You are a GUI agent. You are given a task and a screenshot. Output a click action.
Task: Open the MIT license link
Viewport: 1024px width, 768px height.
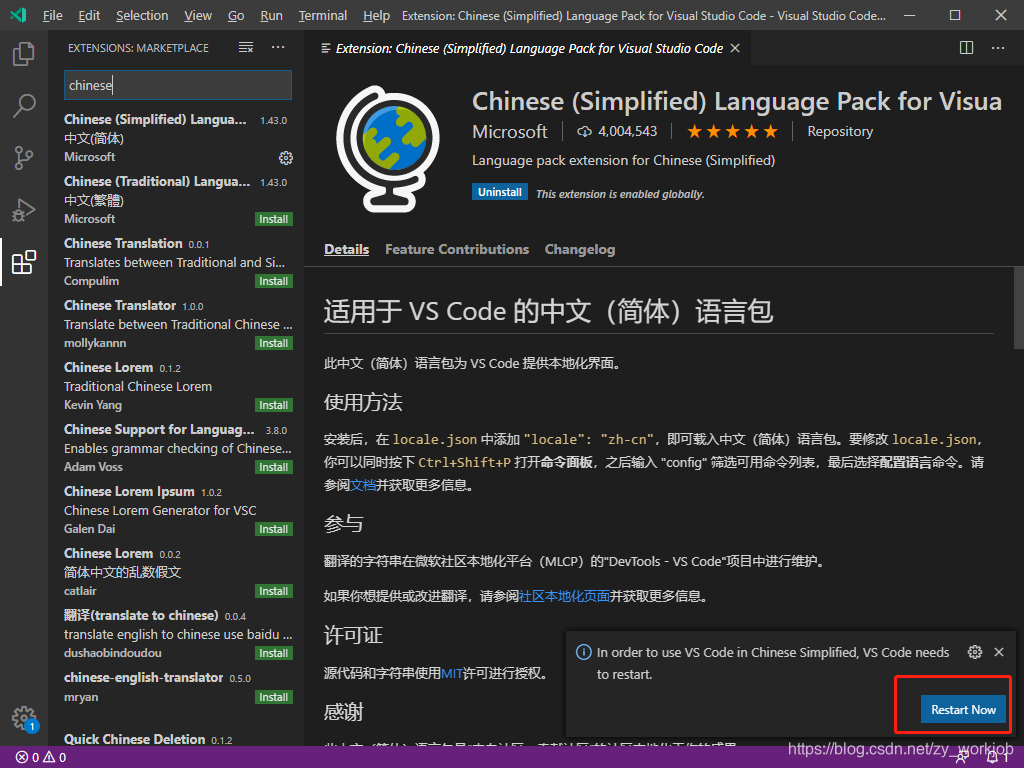pyautogui.click(x=452, y=673)
